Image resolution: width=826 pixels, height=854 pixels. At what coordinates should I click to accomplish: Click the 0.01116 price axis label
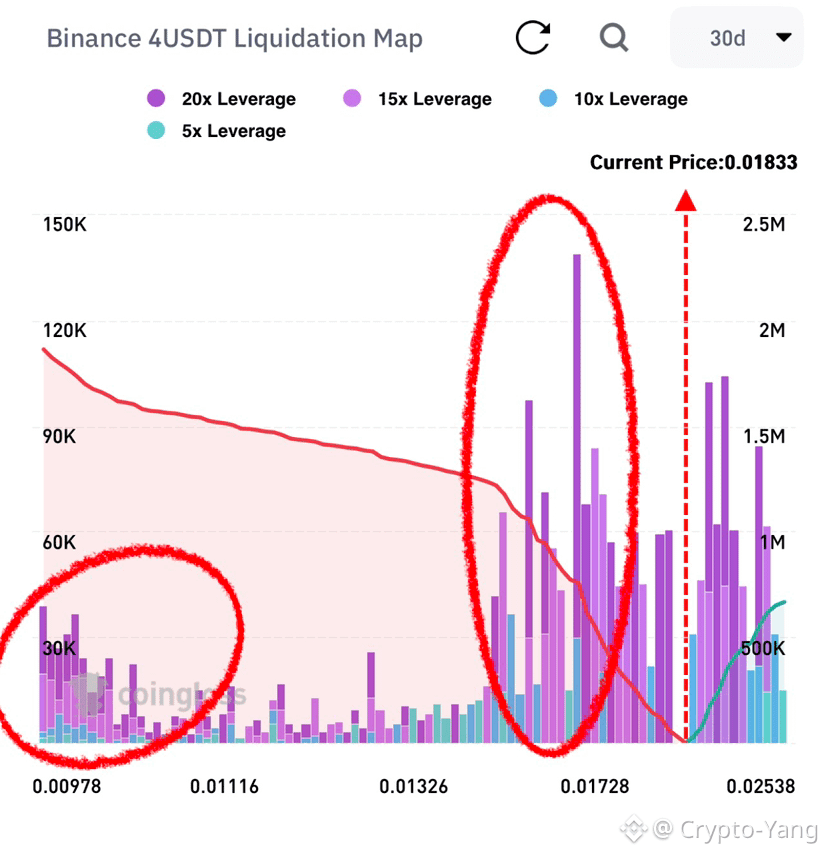coord(224,786)
